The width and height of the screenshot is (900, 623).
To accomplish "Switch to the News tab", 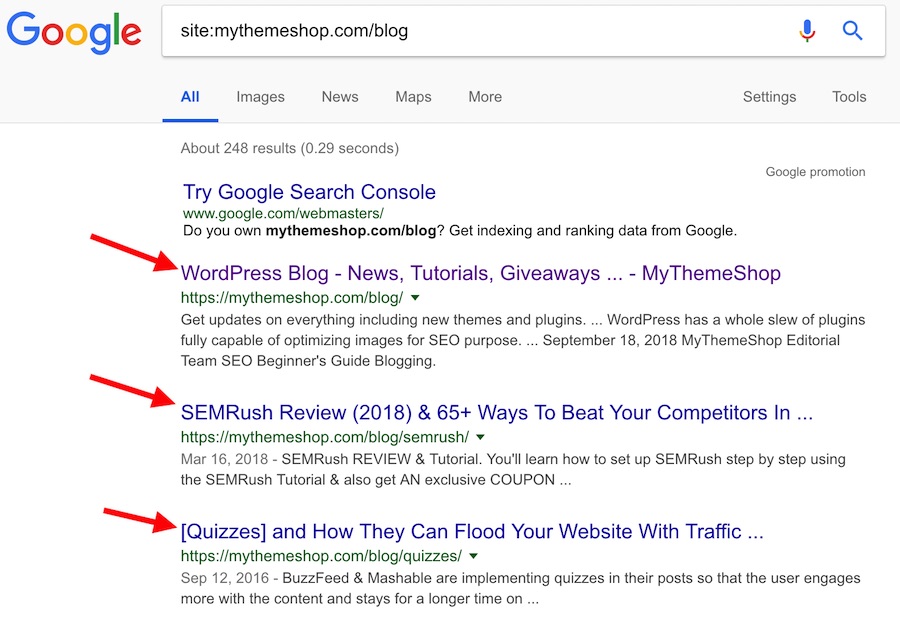I will pos(340,97).
